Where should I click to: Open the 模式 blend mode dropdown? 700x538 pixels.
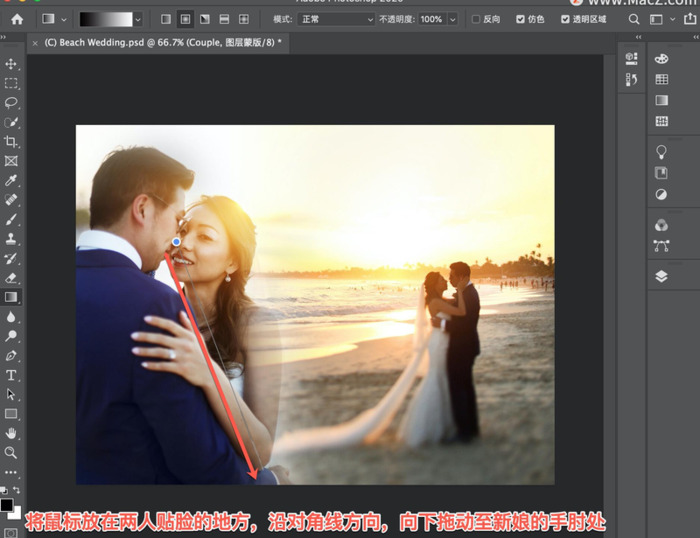pos(336,19)
